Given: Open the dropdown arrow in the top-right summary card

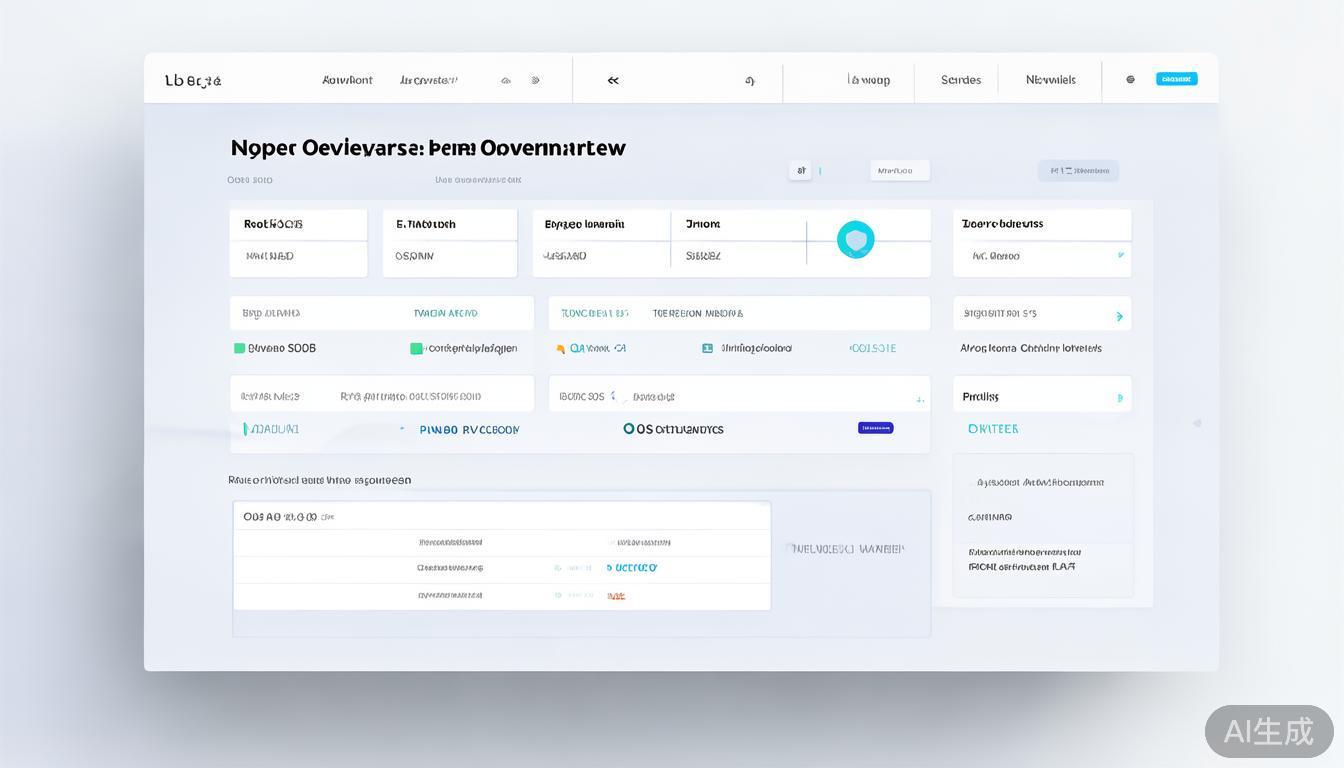Looking at the screenshot, I should pyautogui.click(x=1119, y=256).
